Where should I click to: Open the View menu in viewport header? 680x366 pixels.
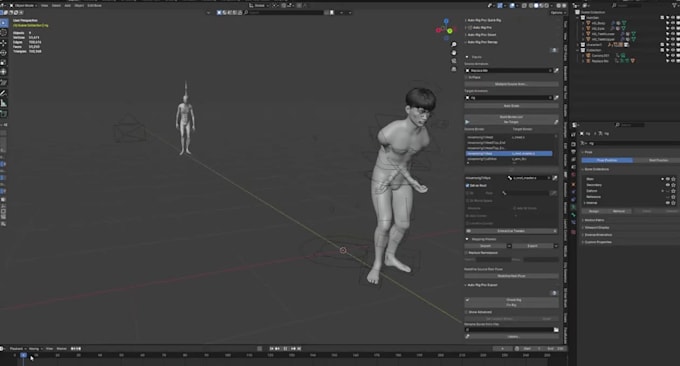(44, 6)
